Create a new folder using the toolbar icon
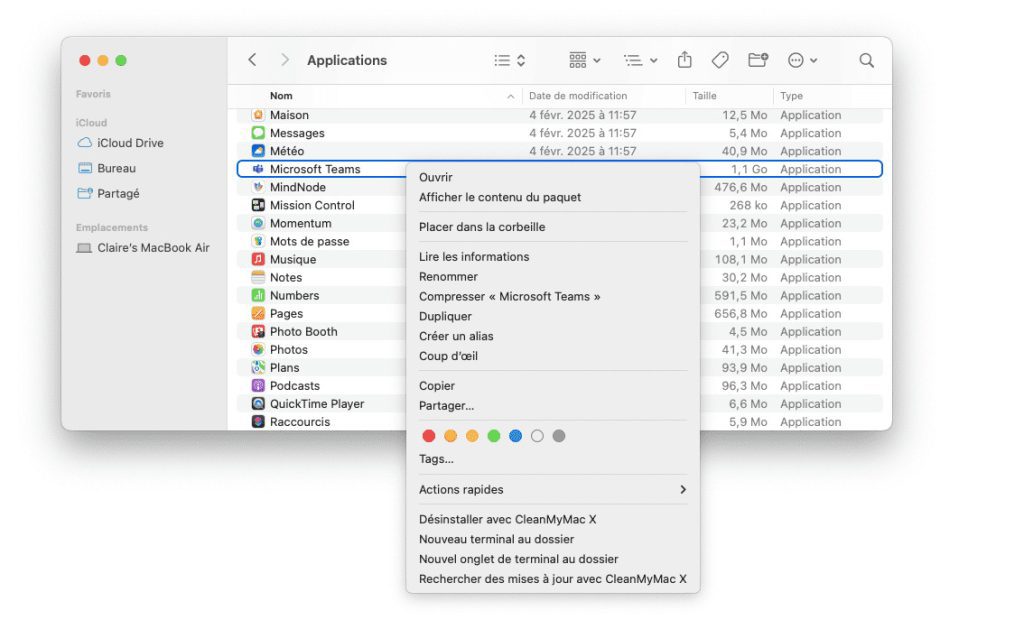 point(758,59)
